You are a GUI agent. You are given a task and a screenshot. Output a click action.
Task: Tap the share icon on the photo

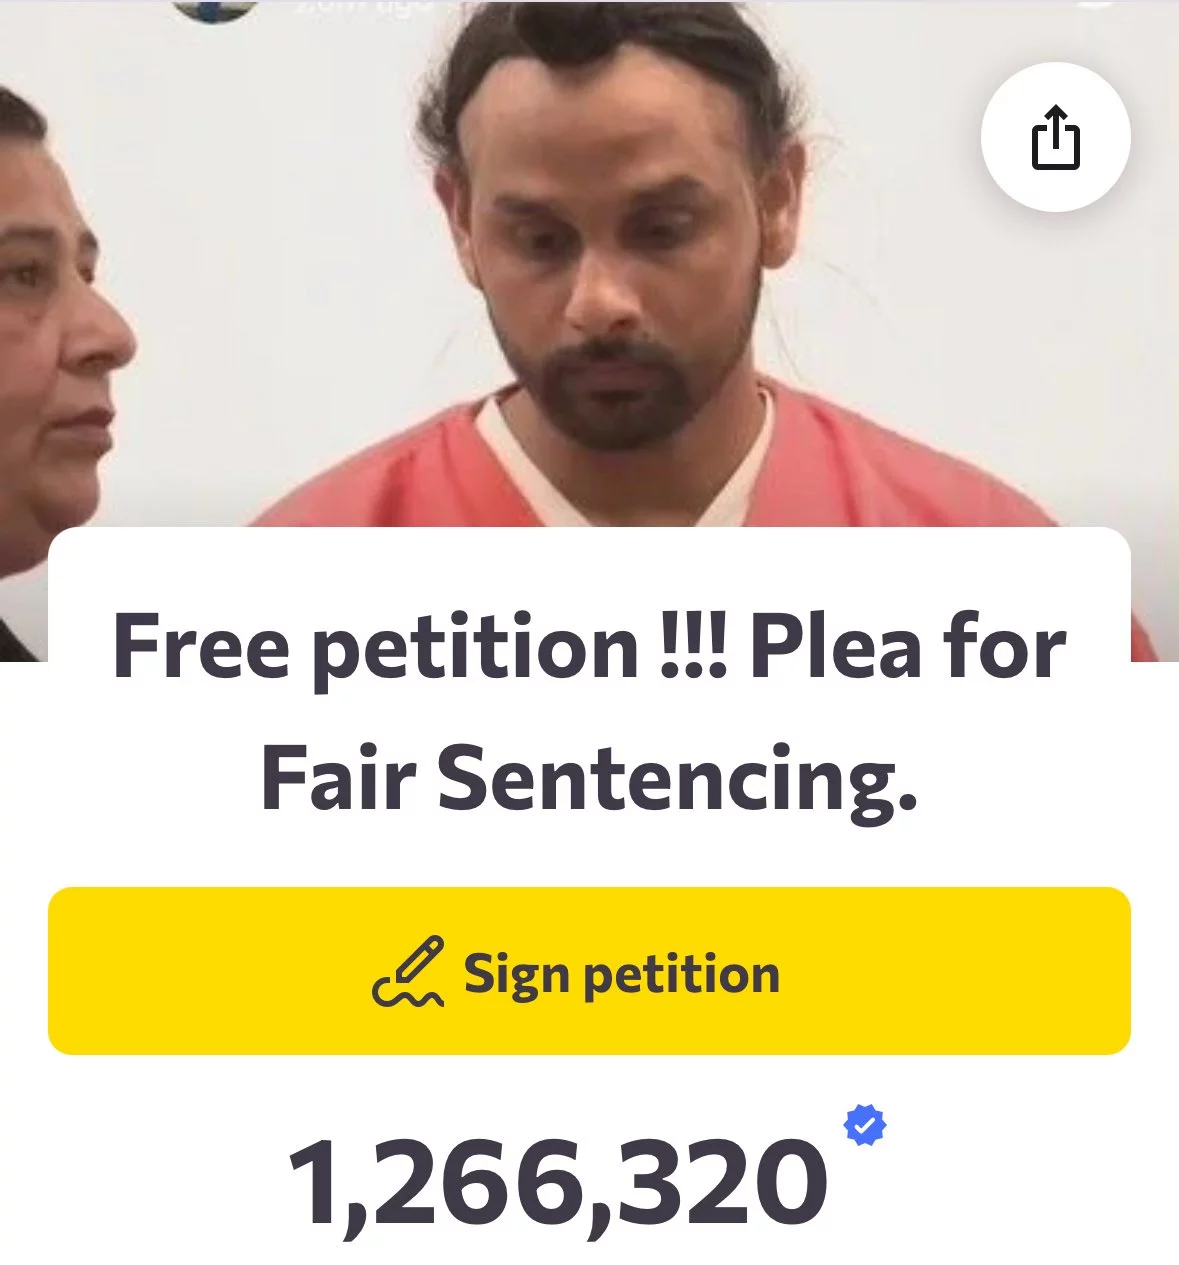tap(1055, 137)
